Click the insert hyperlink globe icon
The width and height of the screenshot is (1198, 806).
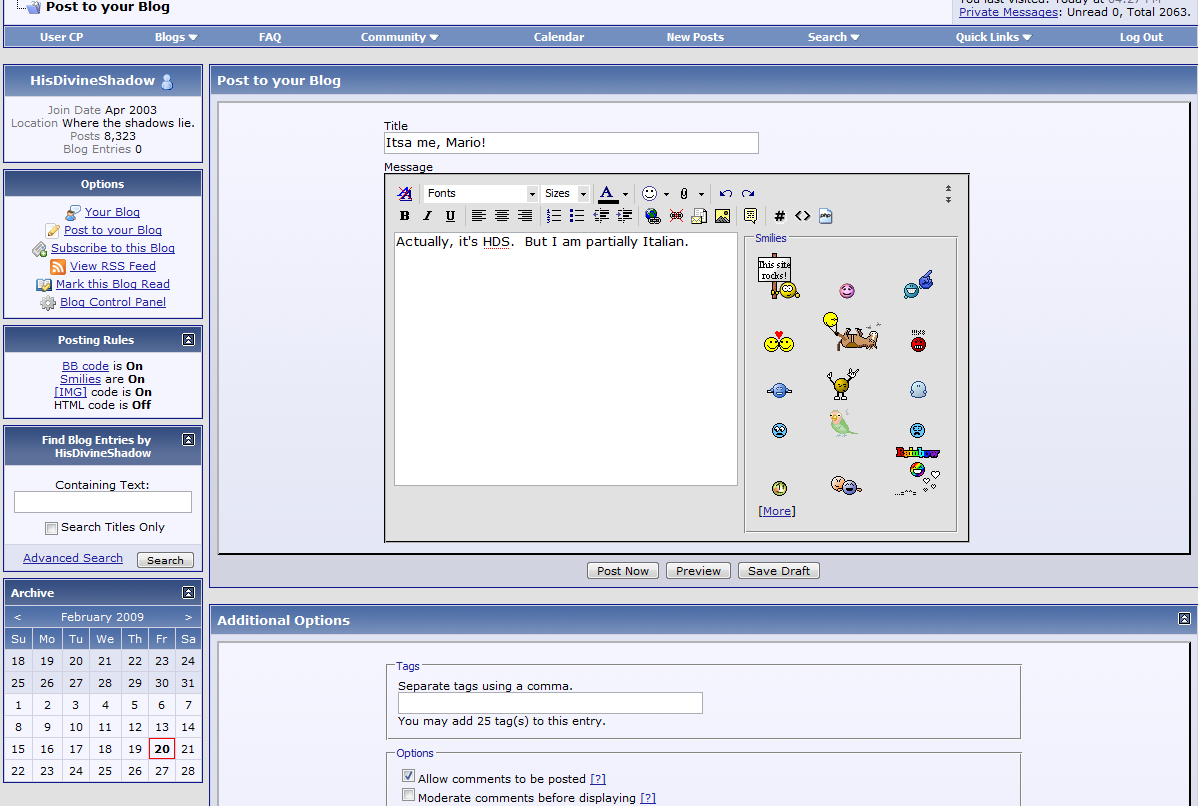(x=652, y=216)
